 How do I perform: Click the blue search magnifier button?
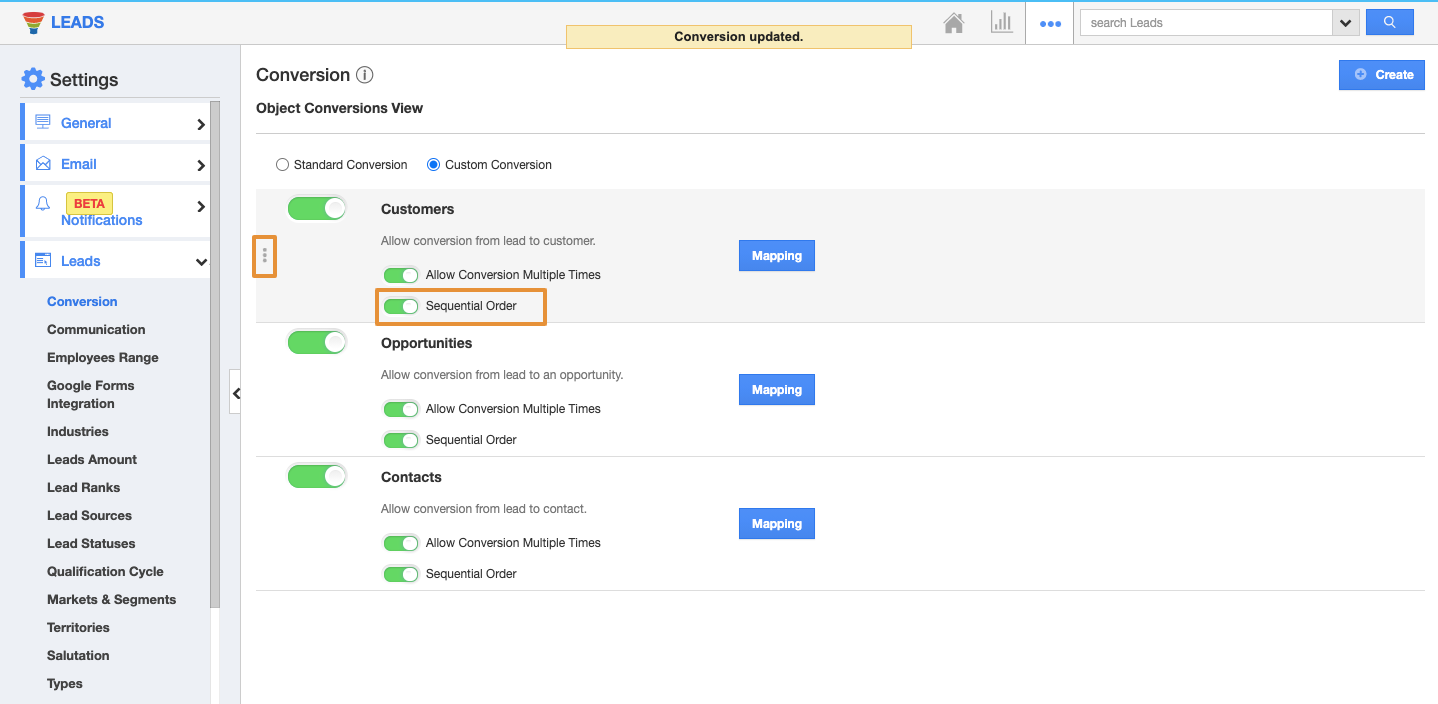pos(1389,22)
